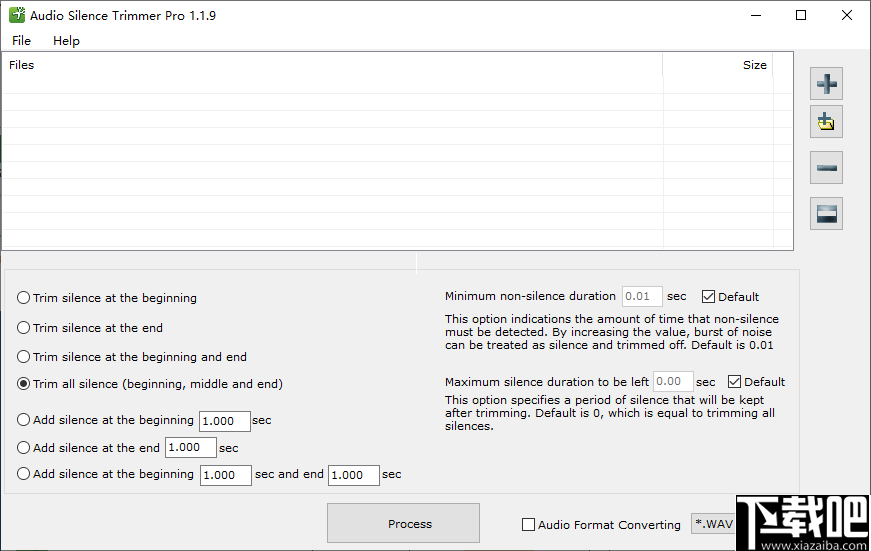This screenshot has height=551, width=871.
Task: Click the green app icon in title bar
Action: click(x=17, y=15)
